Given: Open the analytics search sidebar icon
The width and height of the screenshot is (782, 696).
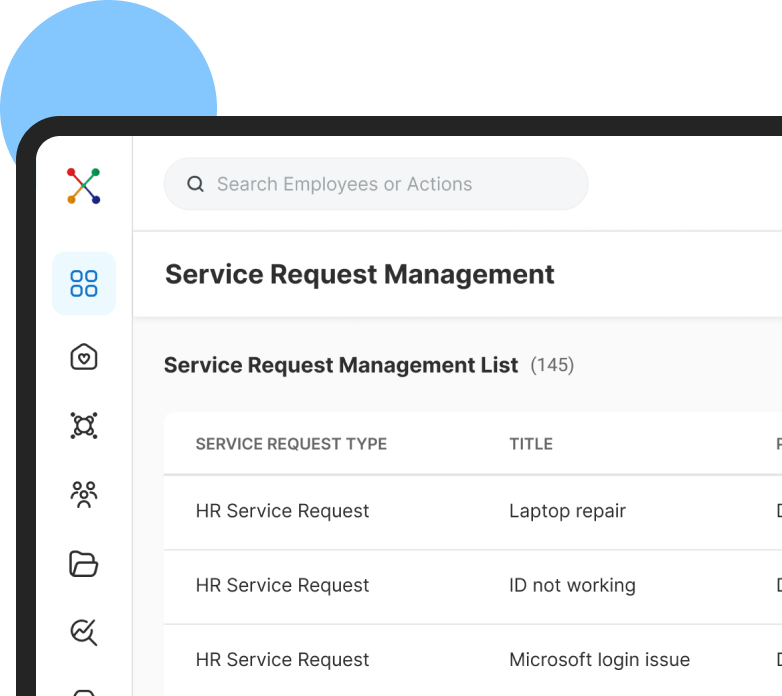Looking at the screenshot, I should point(84,632).
